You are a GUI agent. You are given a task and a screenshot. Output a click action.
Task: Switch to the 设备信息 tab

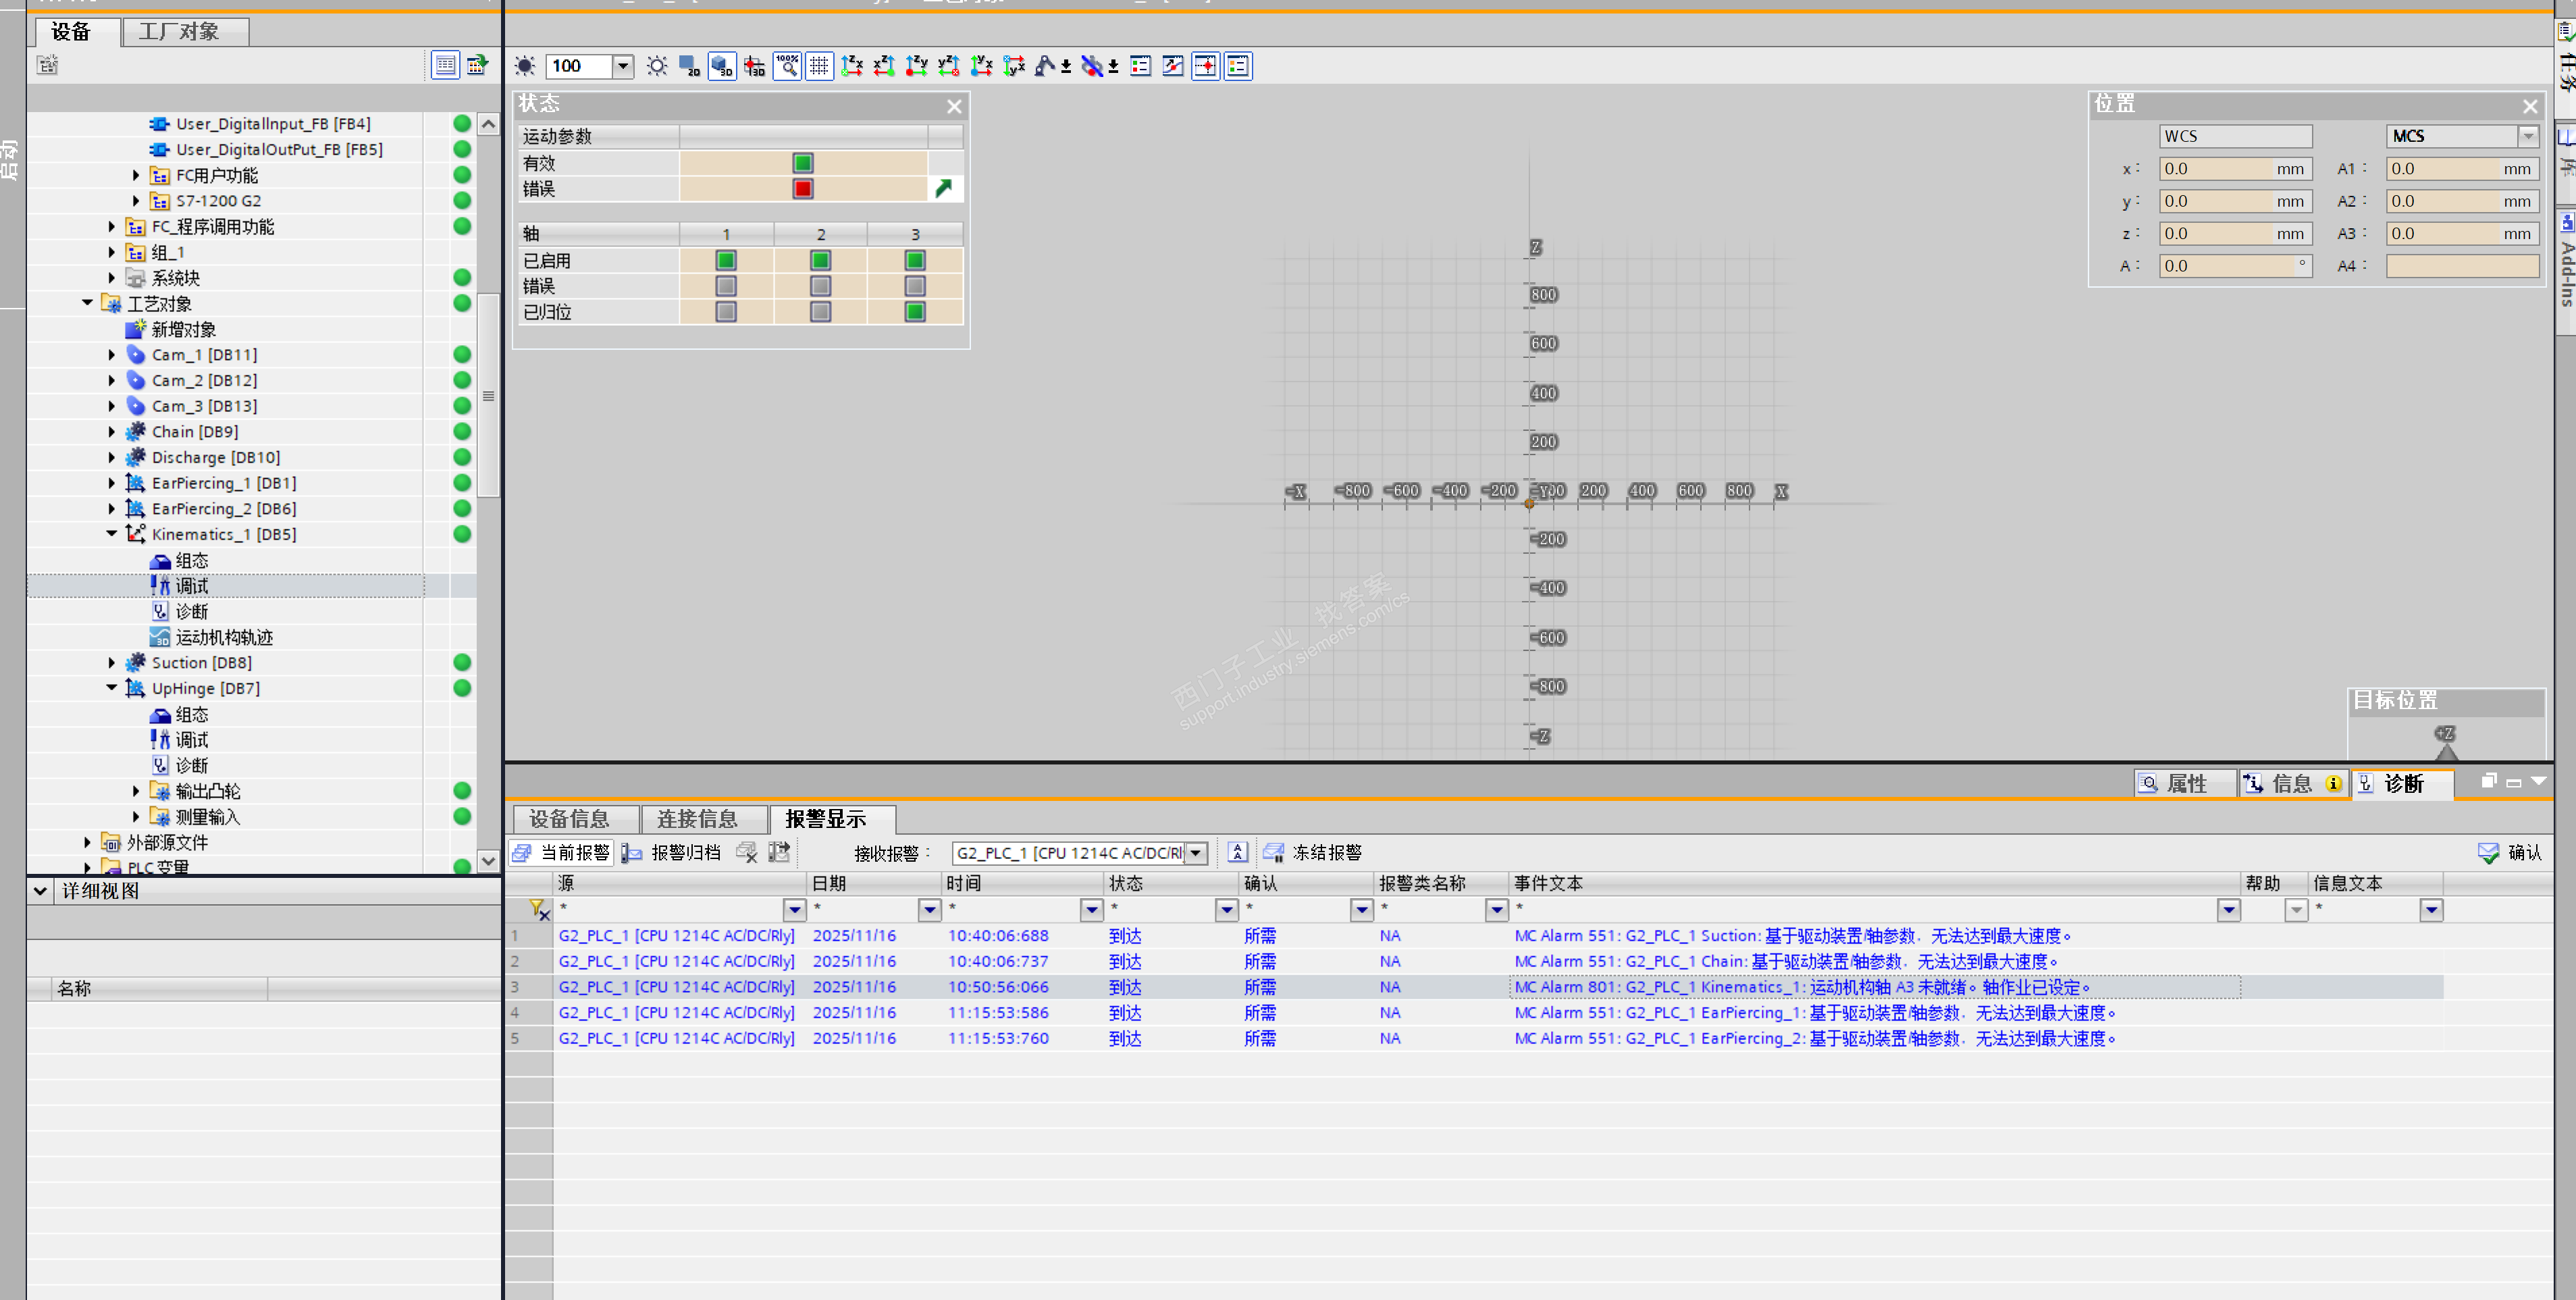point(569,819)
